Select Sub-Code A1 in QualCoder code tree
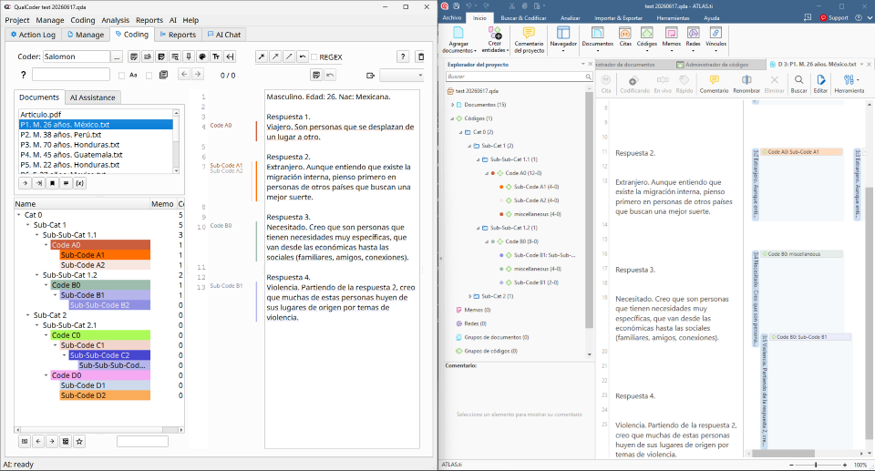 pyautogui.click(x=105, y=255)
